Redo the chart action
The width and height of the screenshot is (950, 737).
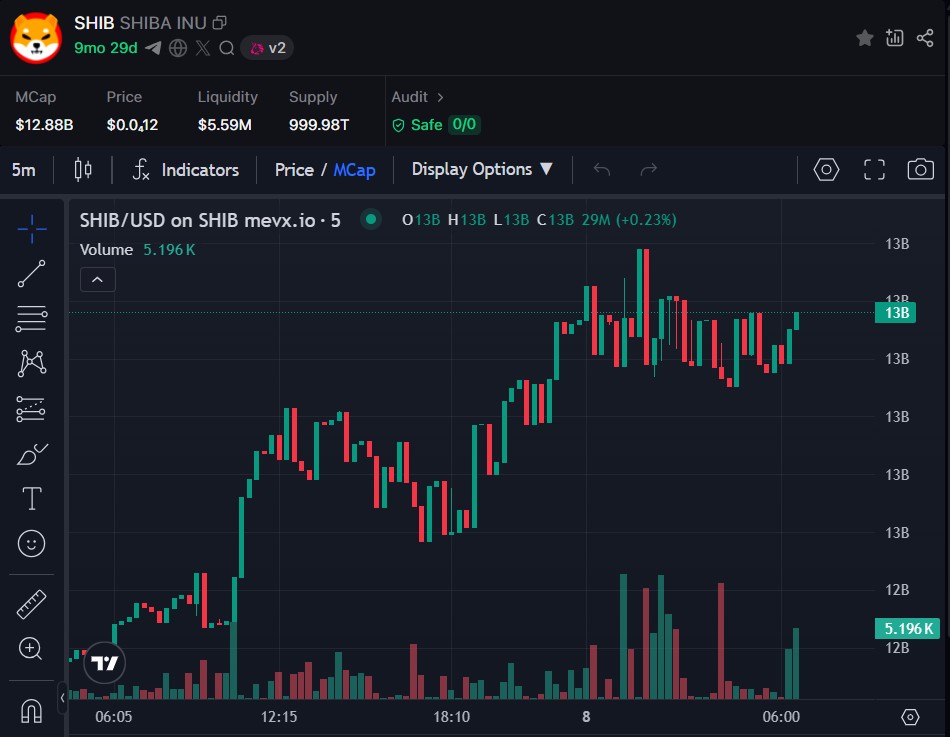click(648, 169)
